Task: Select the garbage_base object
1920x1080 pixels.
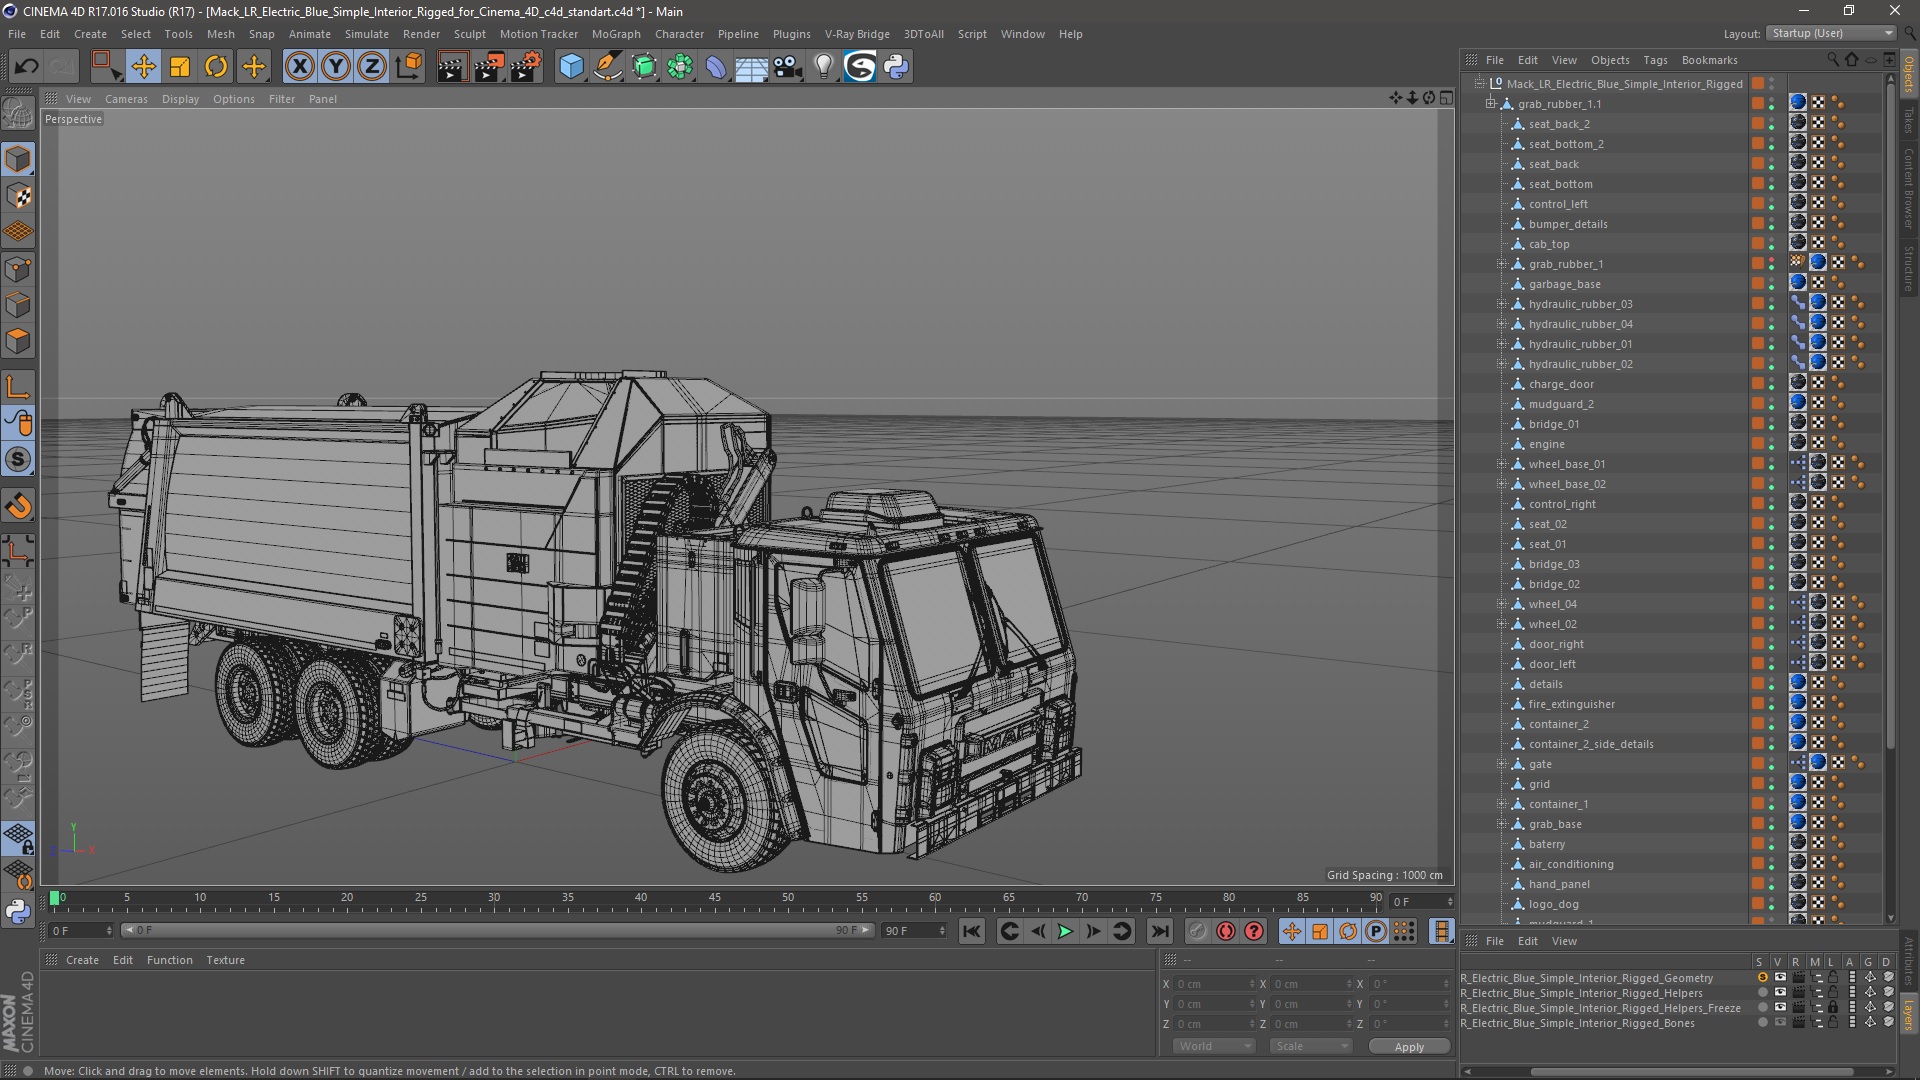Action: pos(1564,284)
